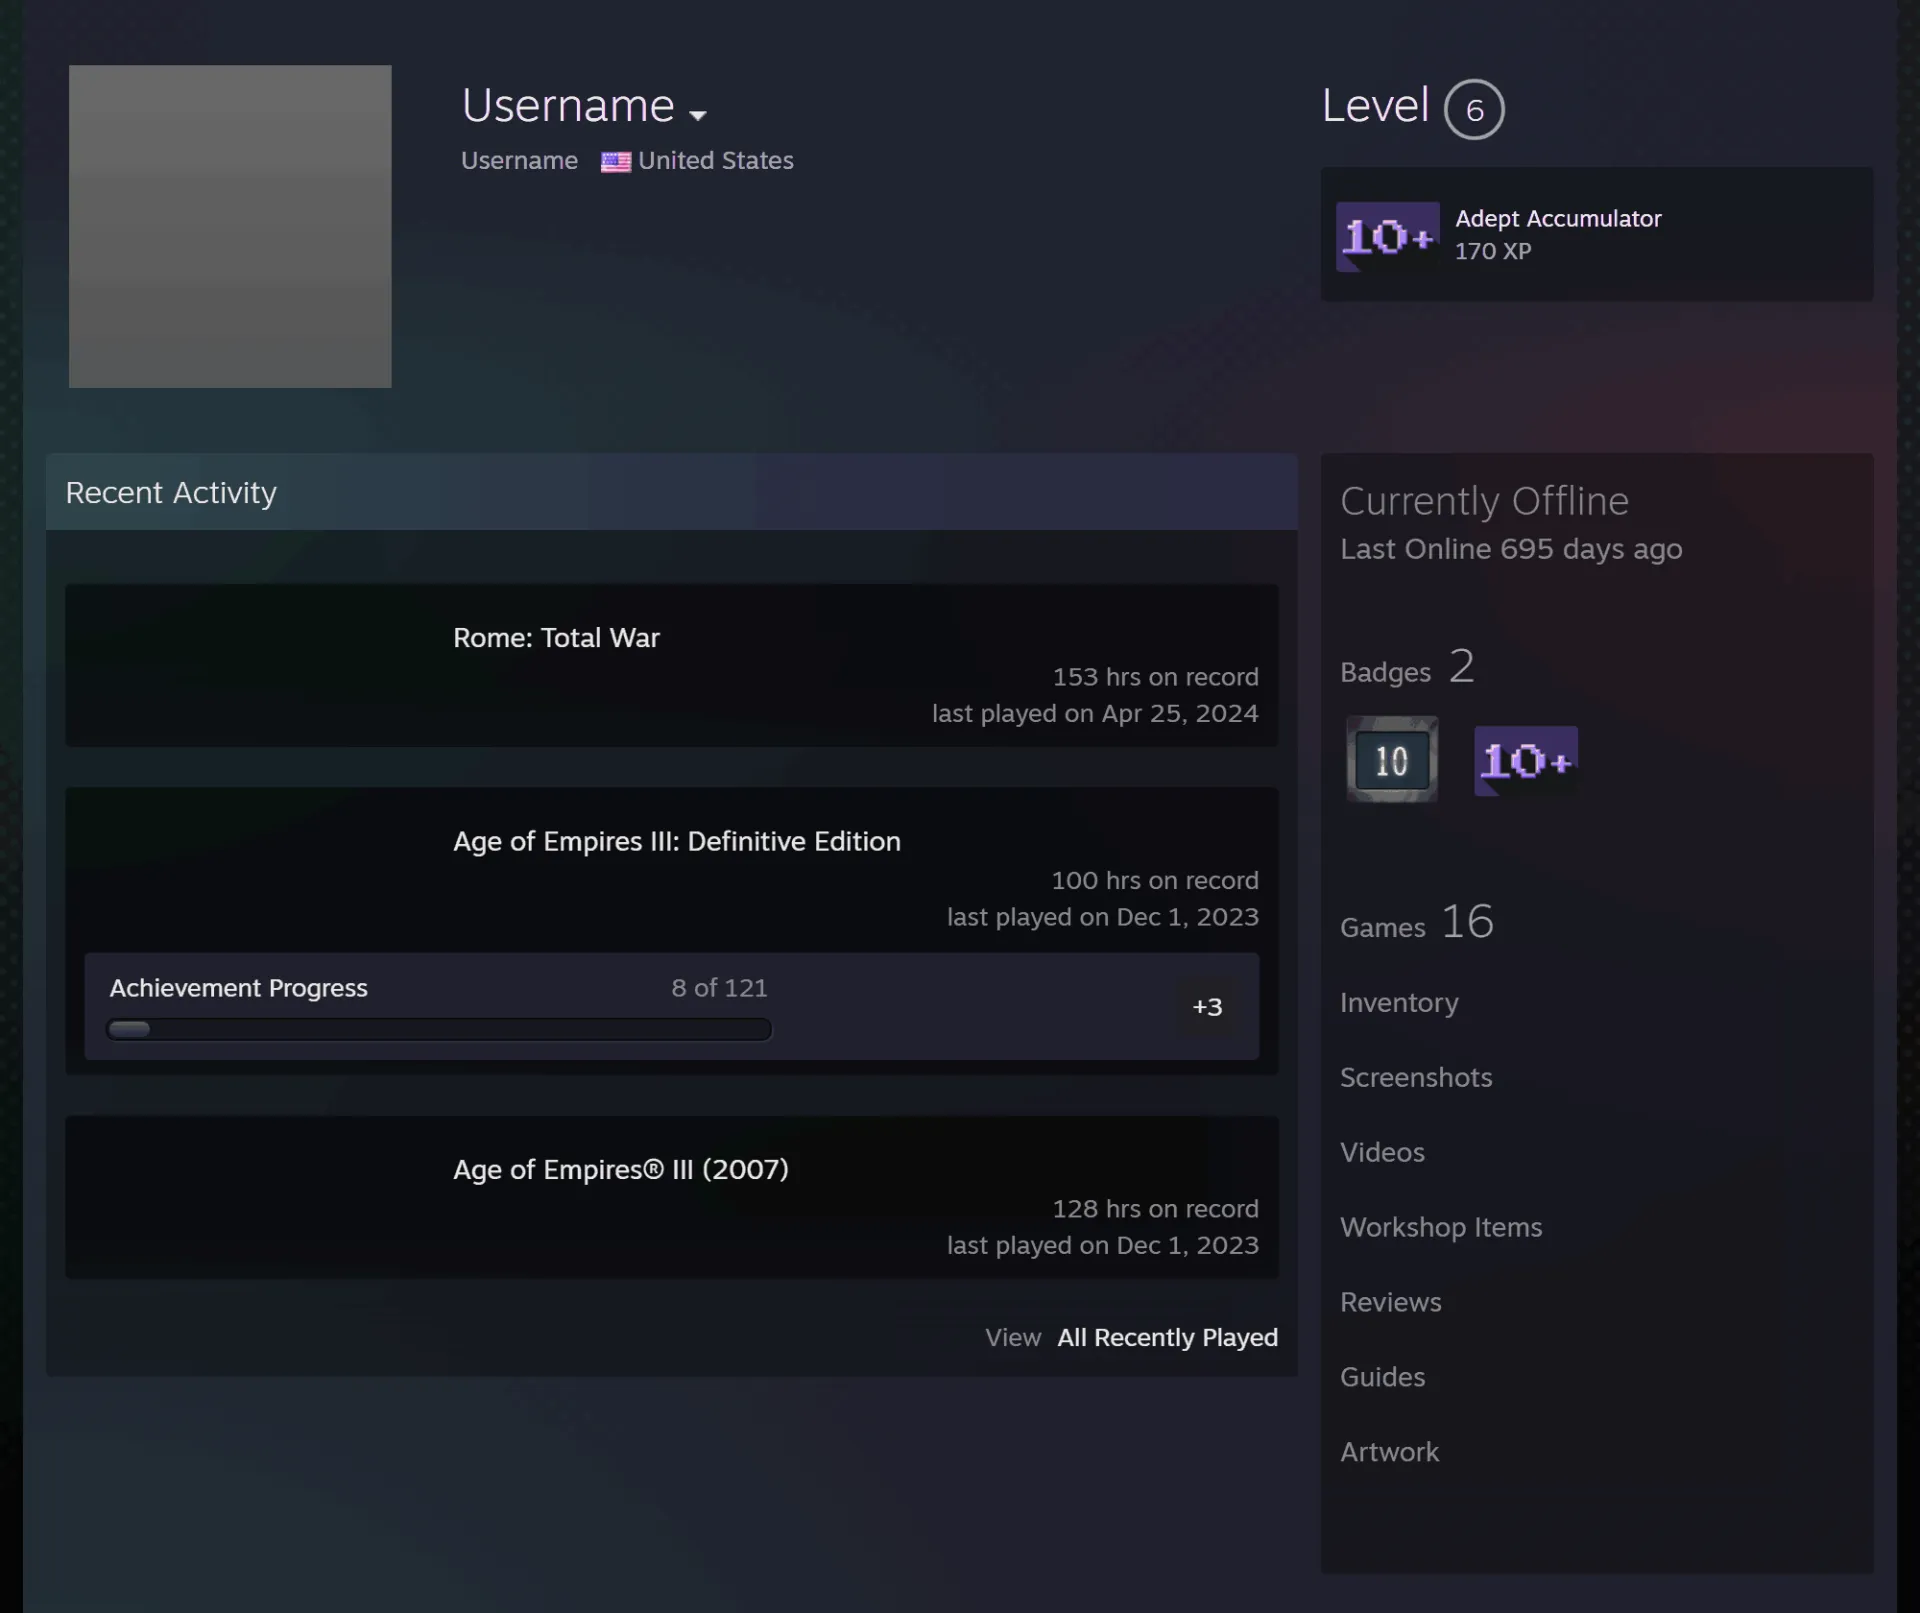Open Rome: Total War game title
Image resolution: width=1920 pixels, height=1613 pixels.
[556, 638]
